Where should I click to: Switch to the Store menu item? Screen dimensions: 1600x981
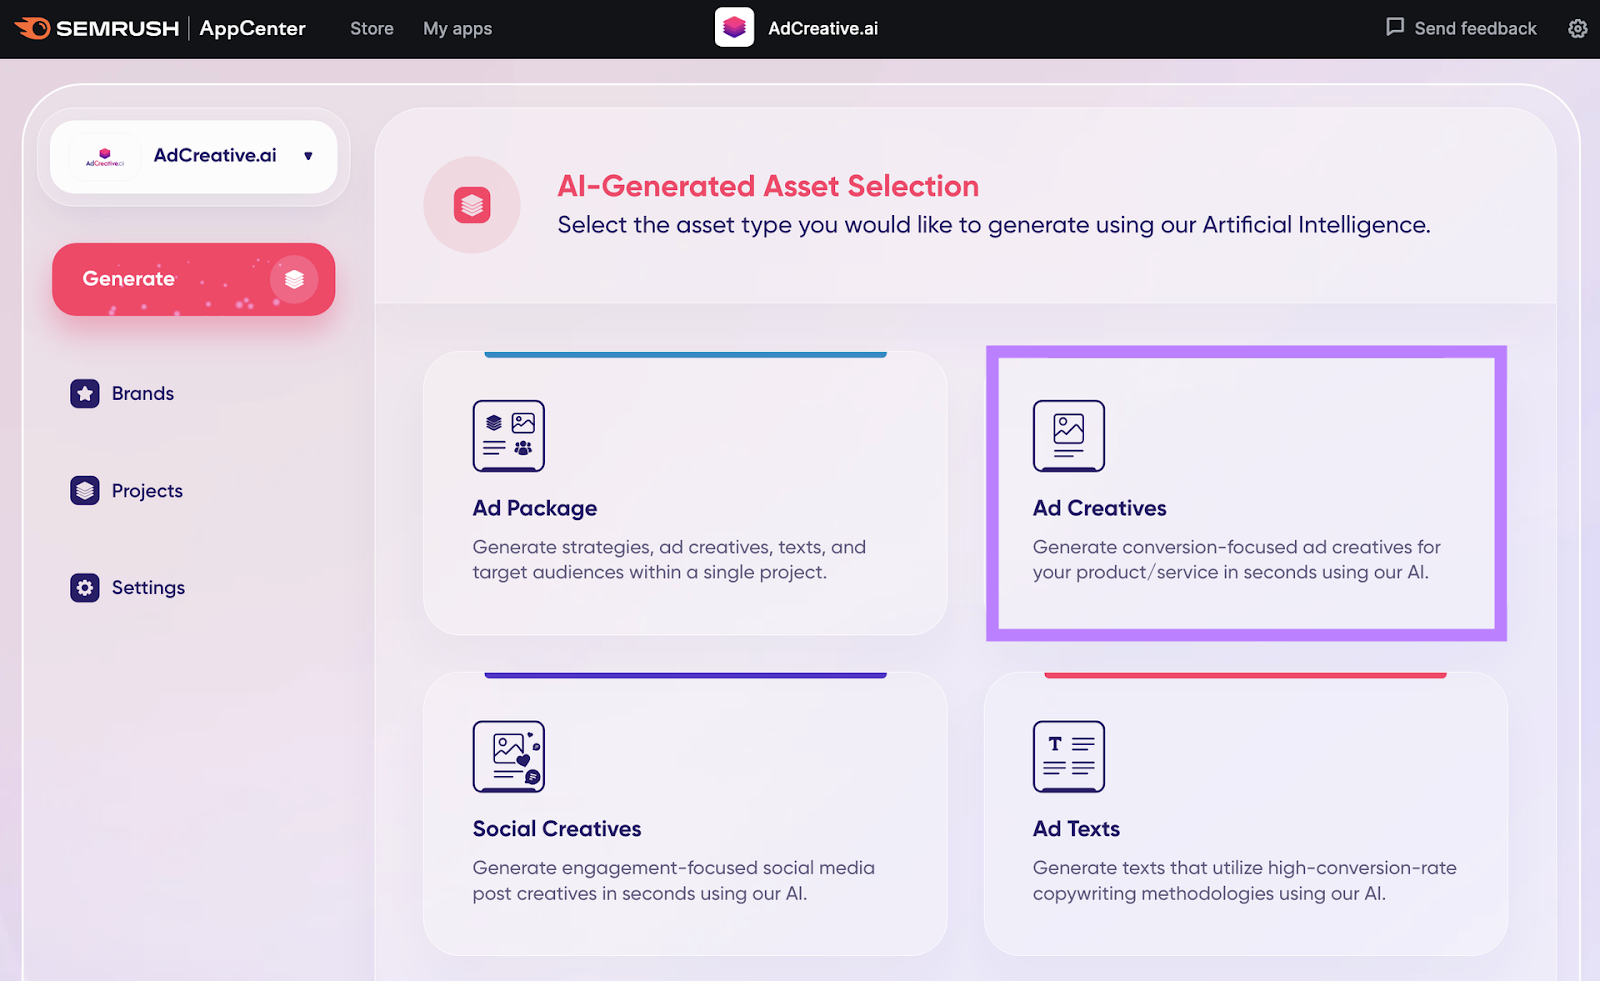[371, 28]
